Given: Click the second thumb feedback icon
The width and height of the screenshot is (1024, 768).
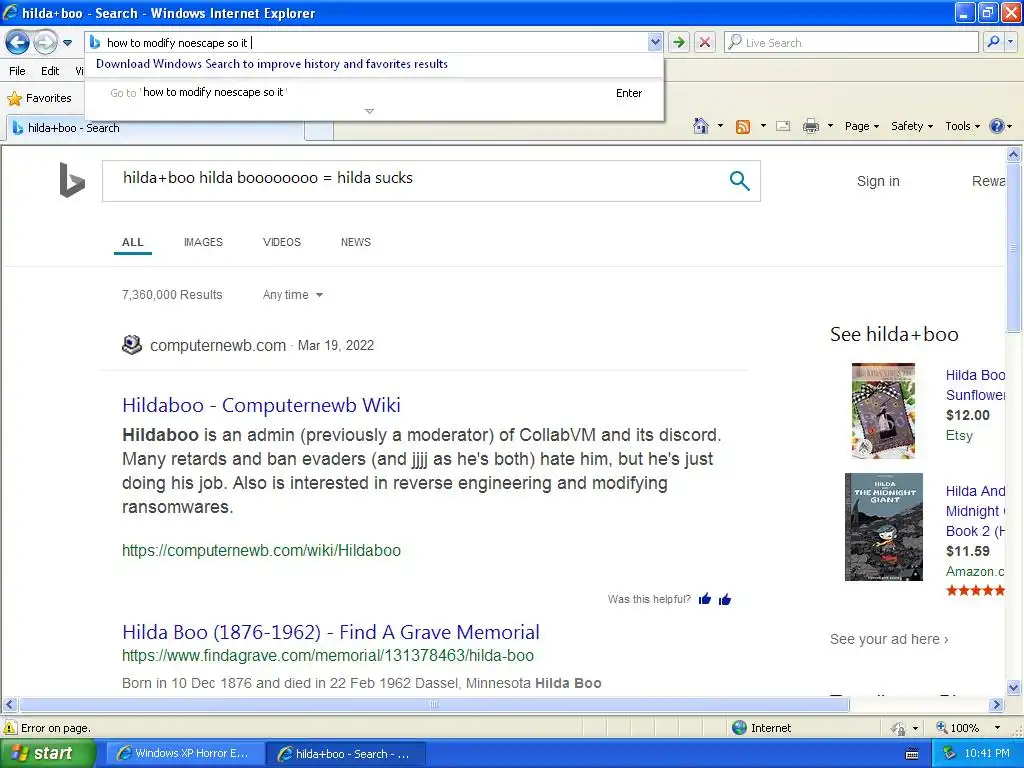Looking at the screenshot, I should (x=725, y=599).
